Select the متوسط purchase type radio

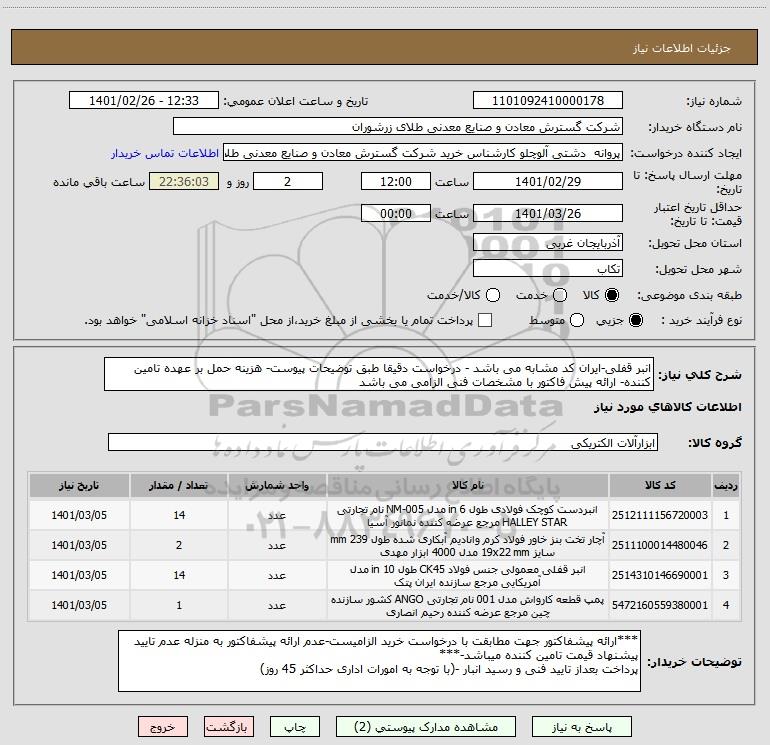pos(577,320)
